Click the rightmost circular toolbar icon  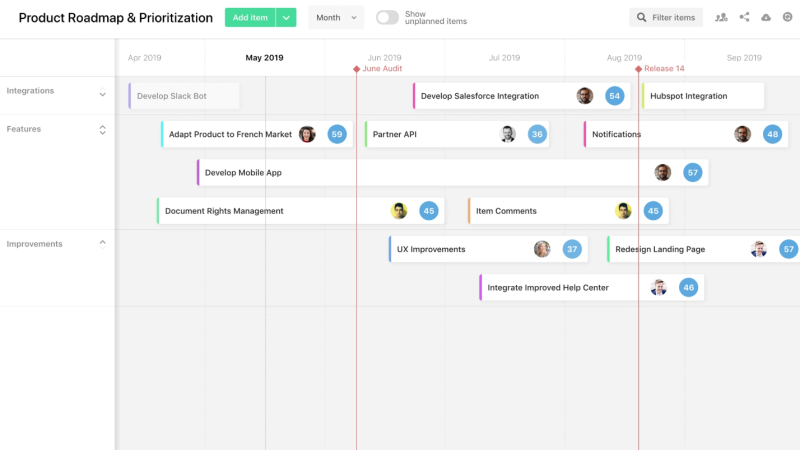tap(786, 18)
